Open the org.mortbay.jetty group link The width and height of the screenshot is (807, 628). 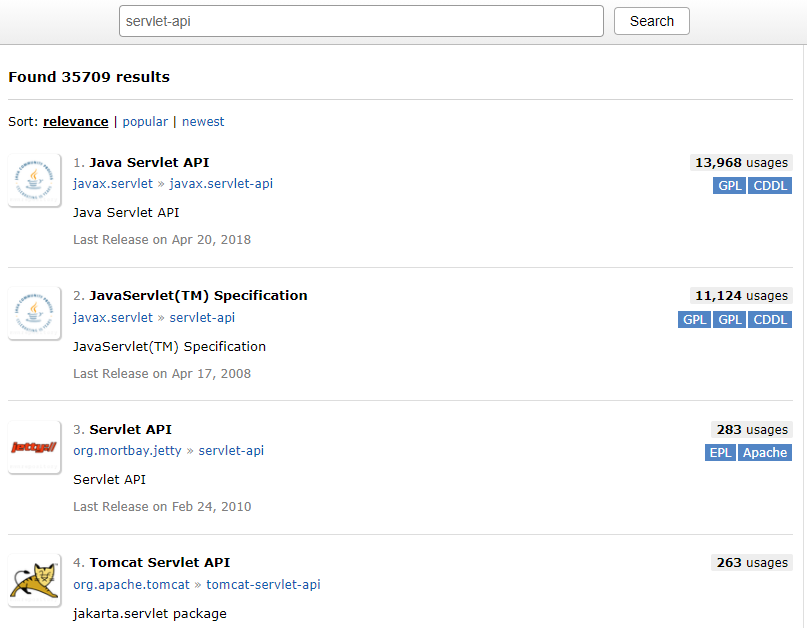127,451
